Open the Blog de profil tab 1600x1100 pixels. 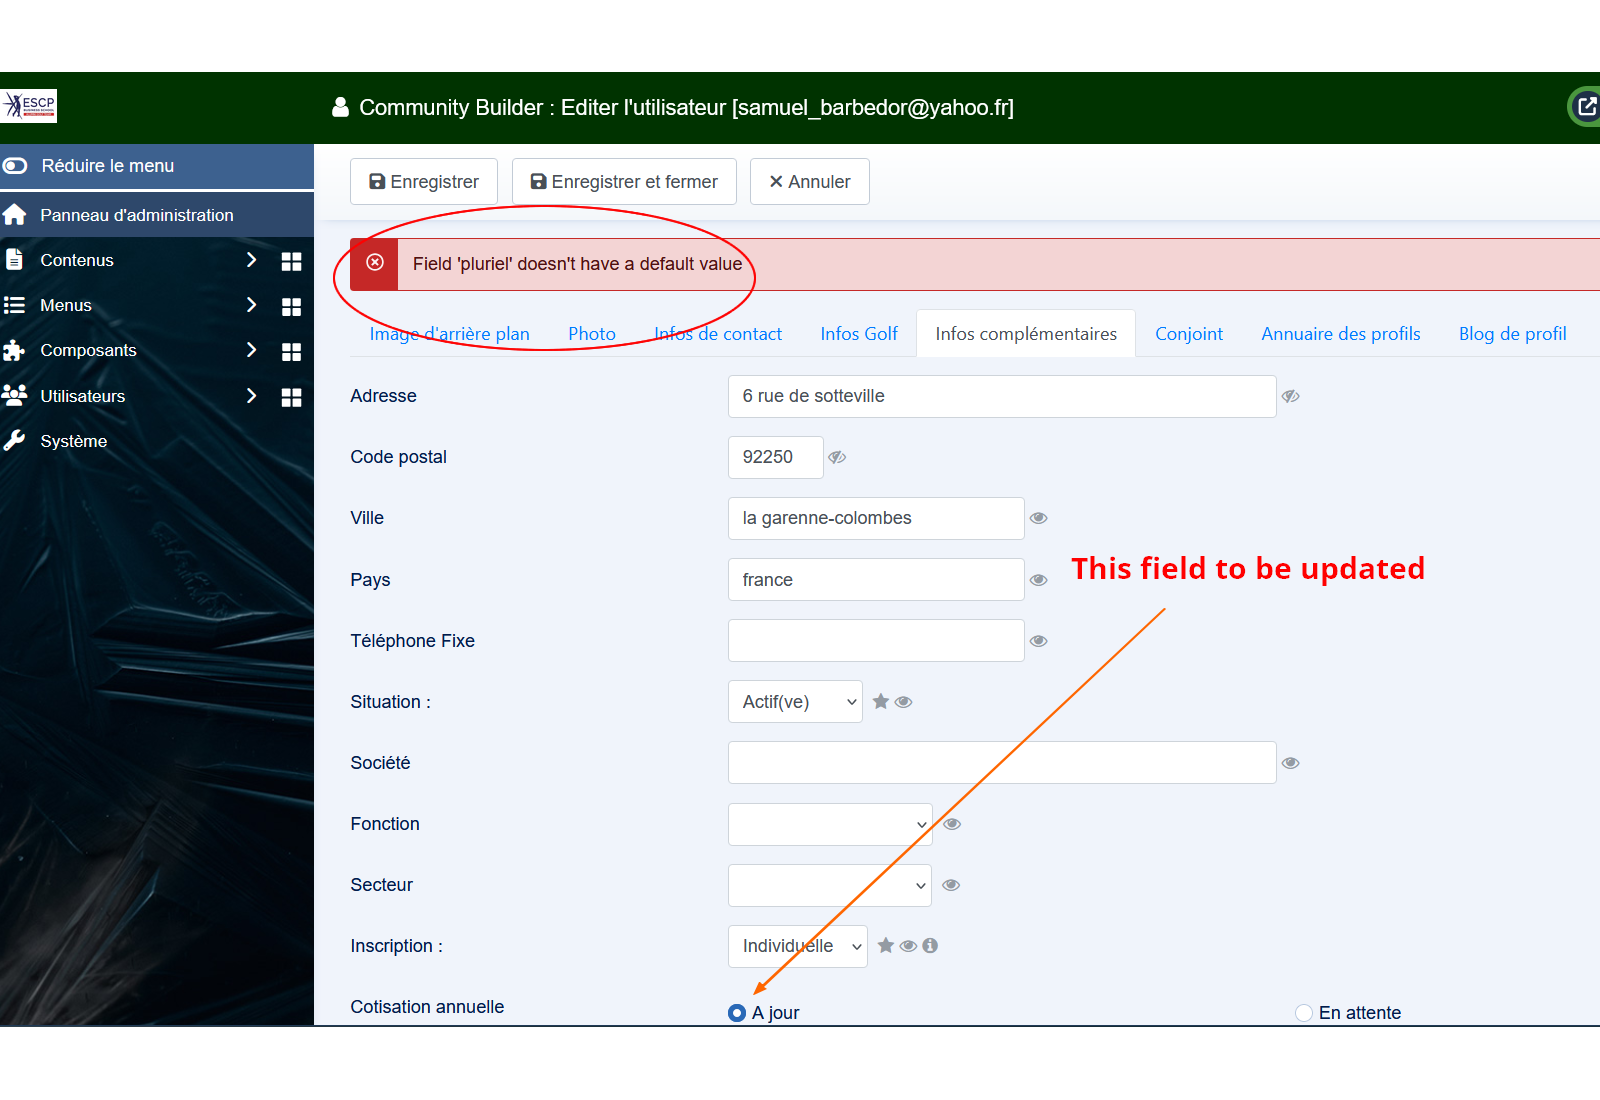tap(1513, 334)
